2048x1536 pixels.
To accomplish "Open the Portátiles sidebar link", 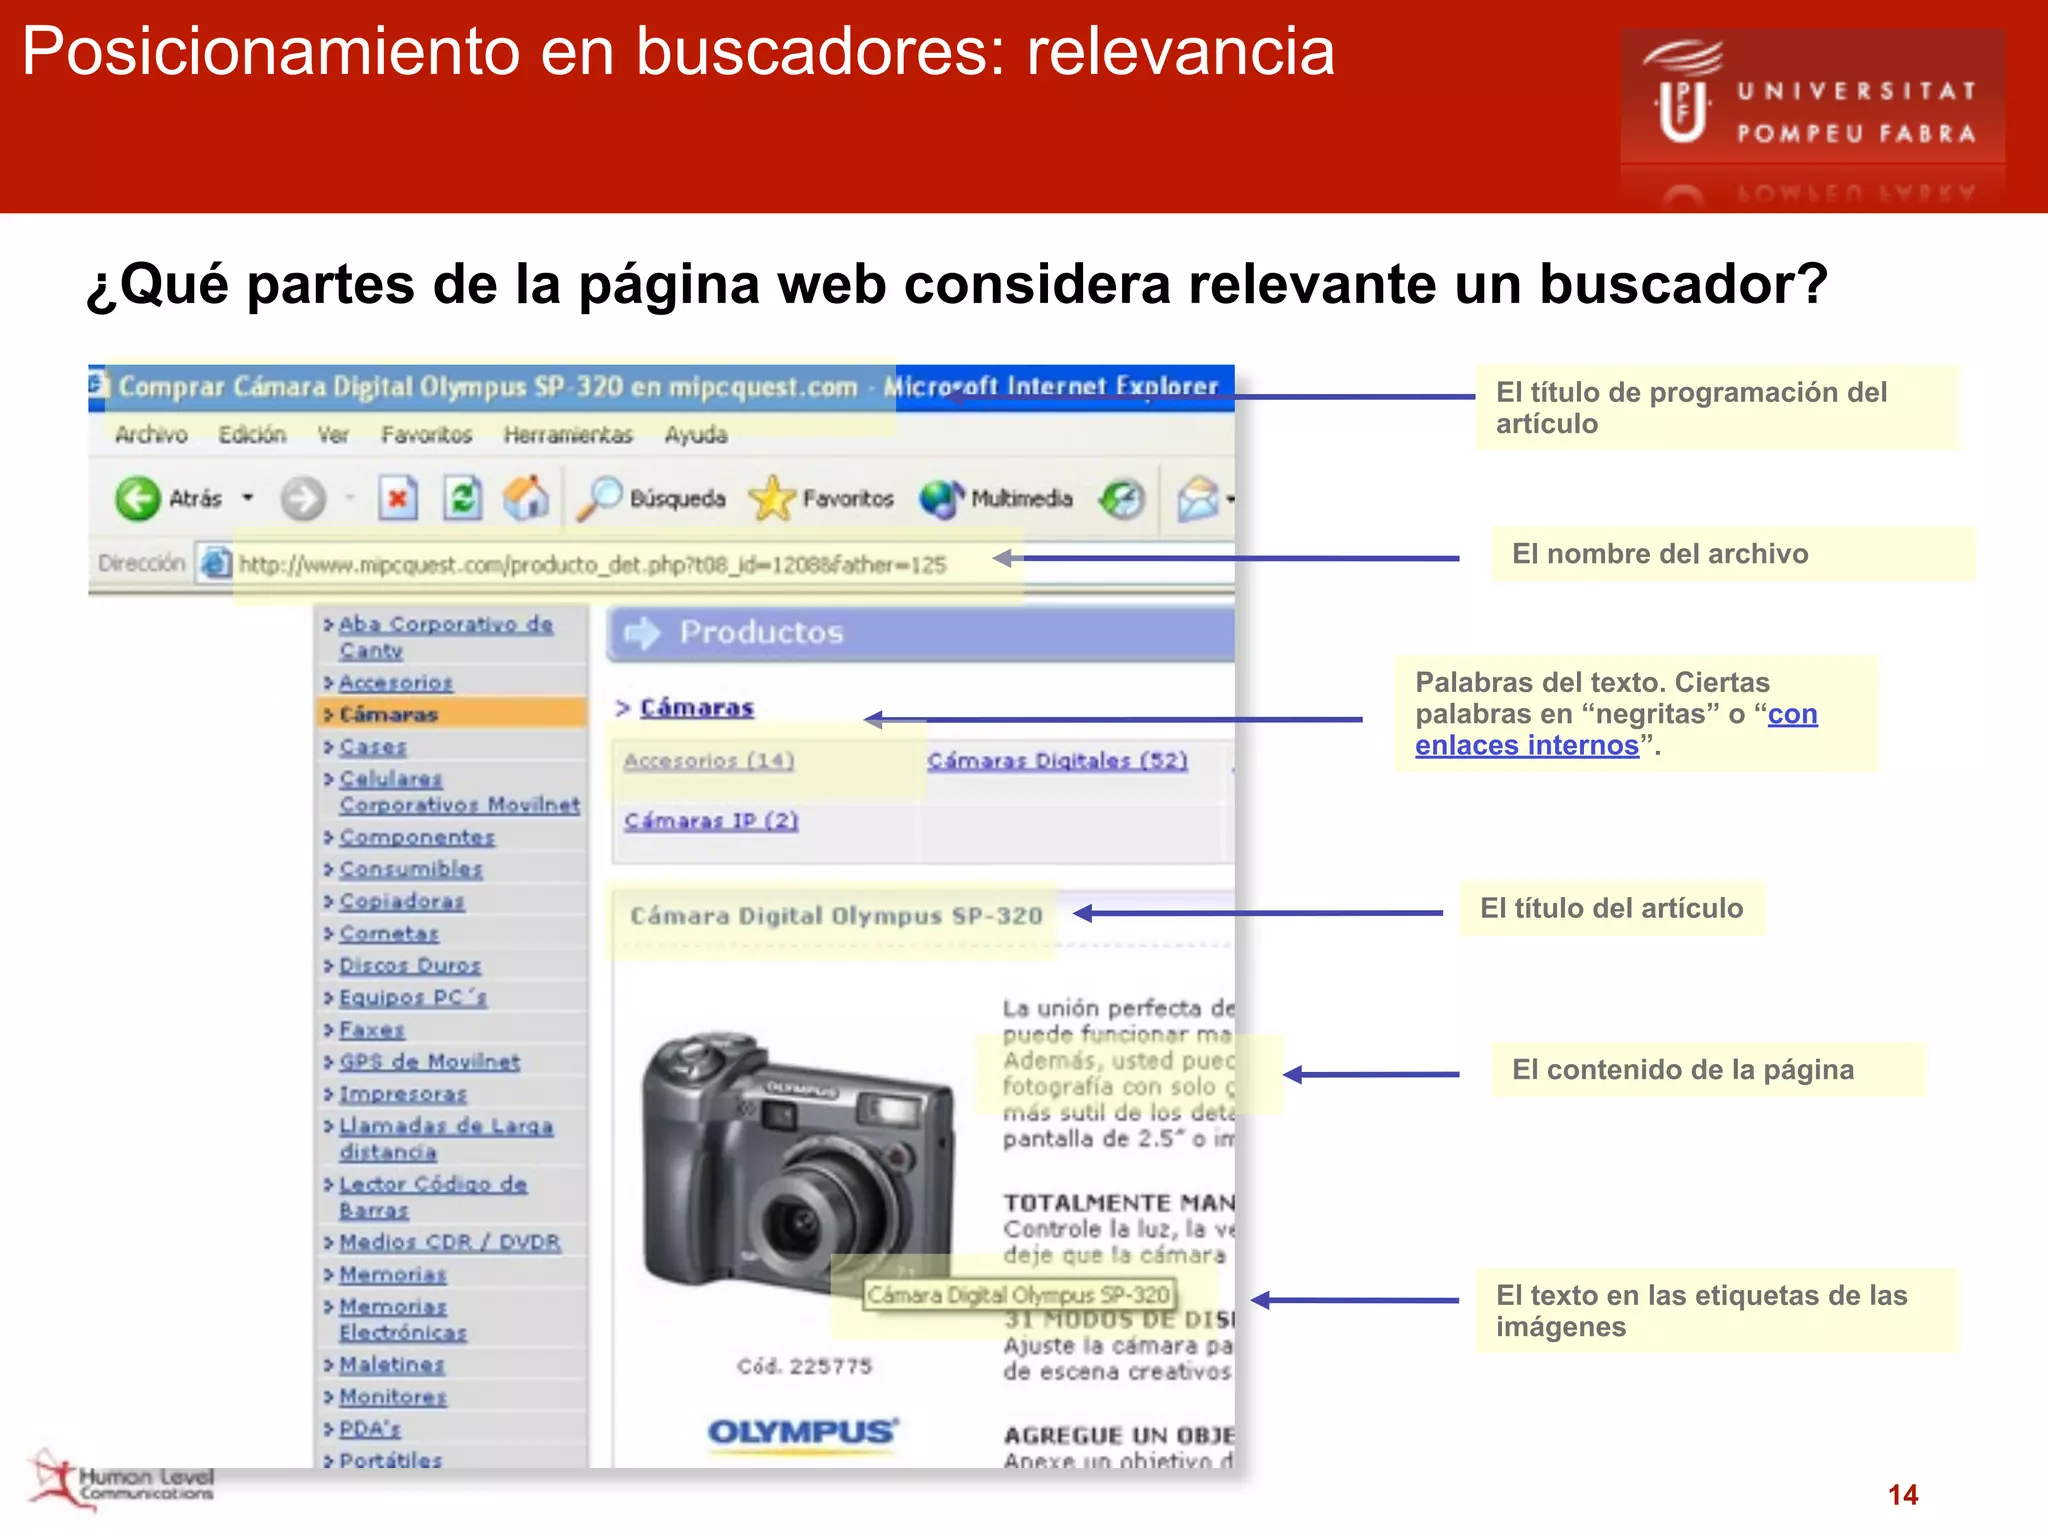I will click(x=390, y=1459).
